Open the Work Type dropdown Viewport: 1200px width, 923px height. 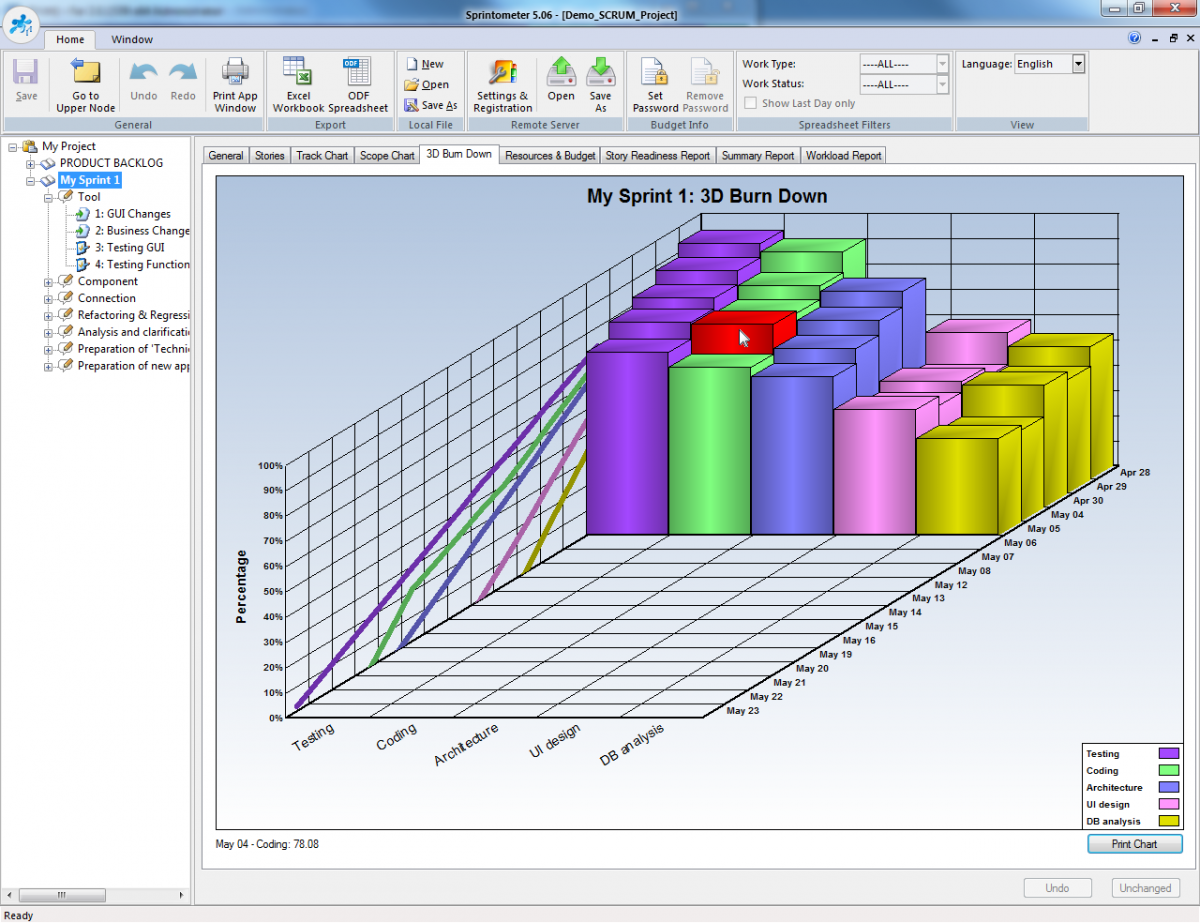tap(941, 64)
